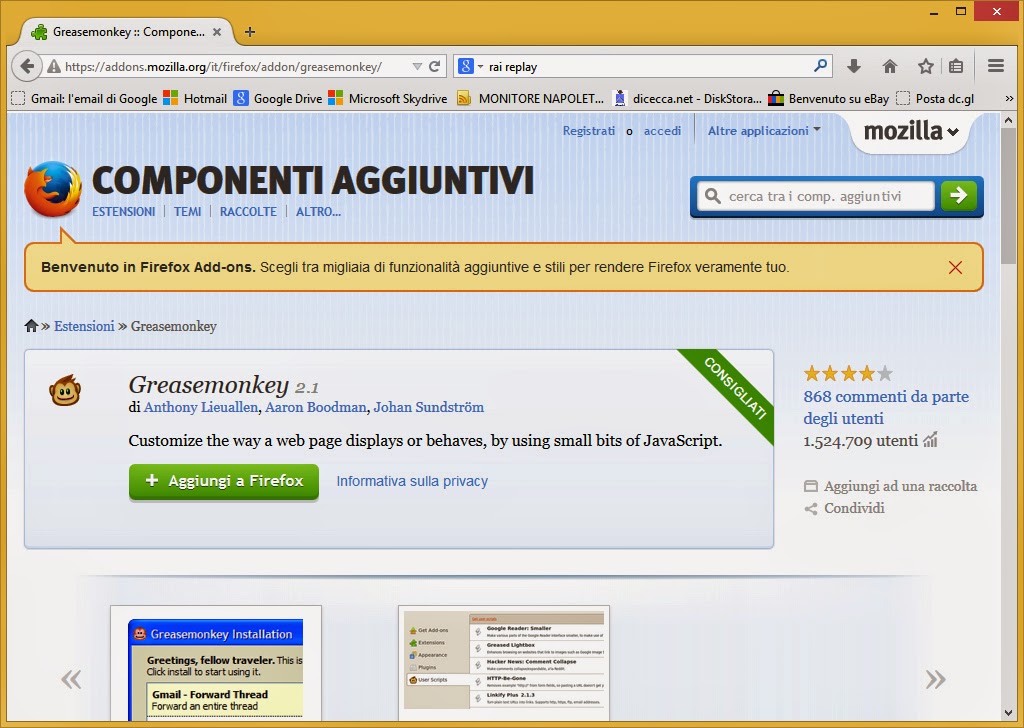Click the site identity warning triangle icon
This screenshot has height=728, width=1024.
pos(54,67)
